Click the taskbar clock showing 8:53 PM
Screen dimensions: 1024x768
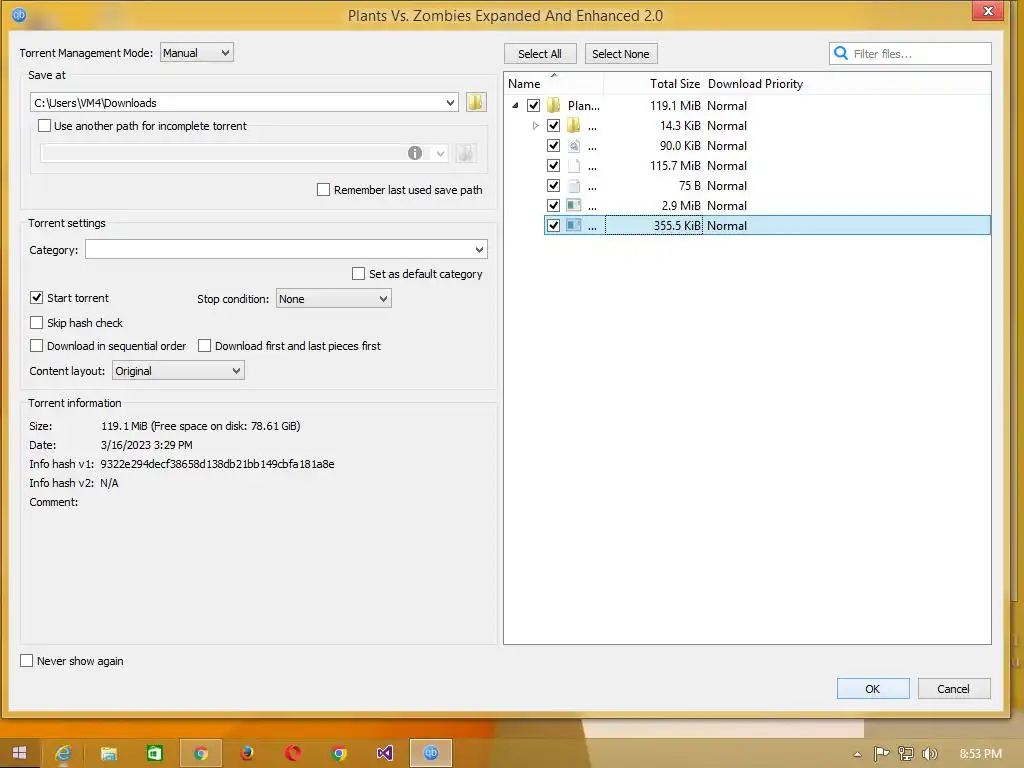coord(981,754)
